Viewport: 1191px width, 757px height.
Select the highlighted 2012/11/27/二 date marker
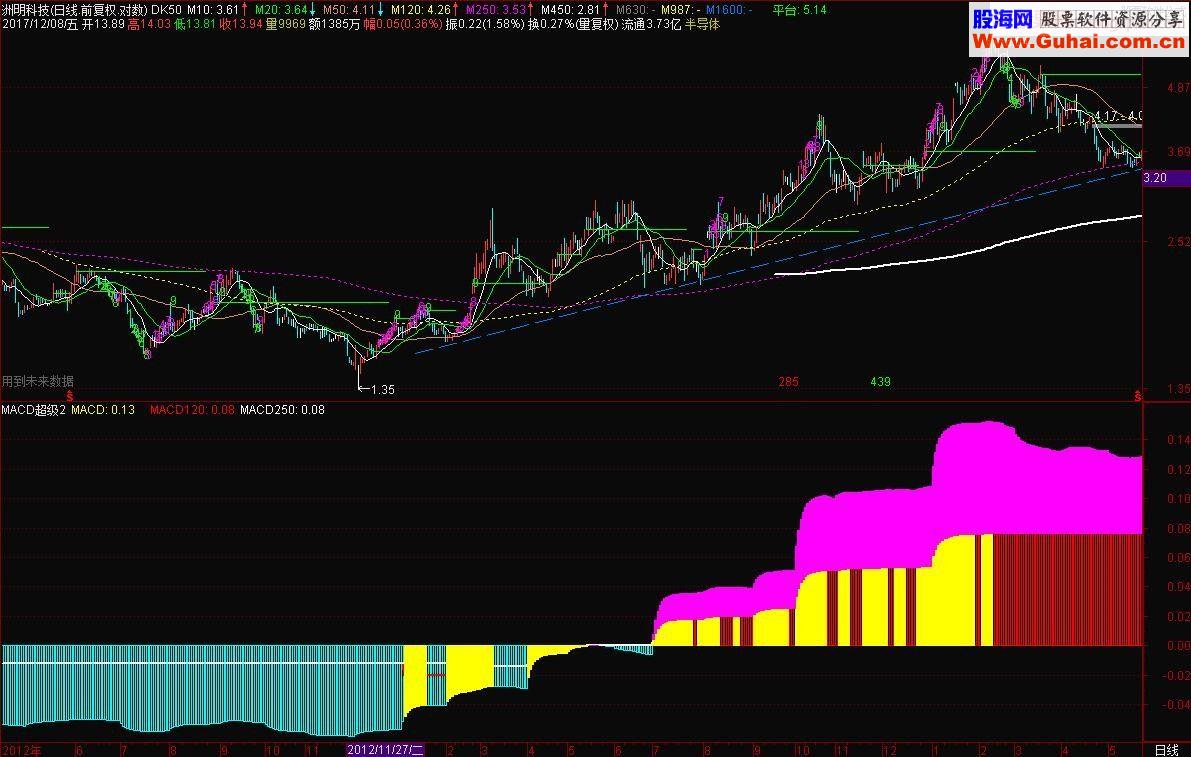385,749
